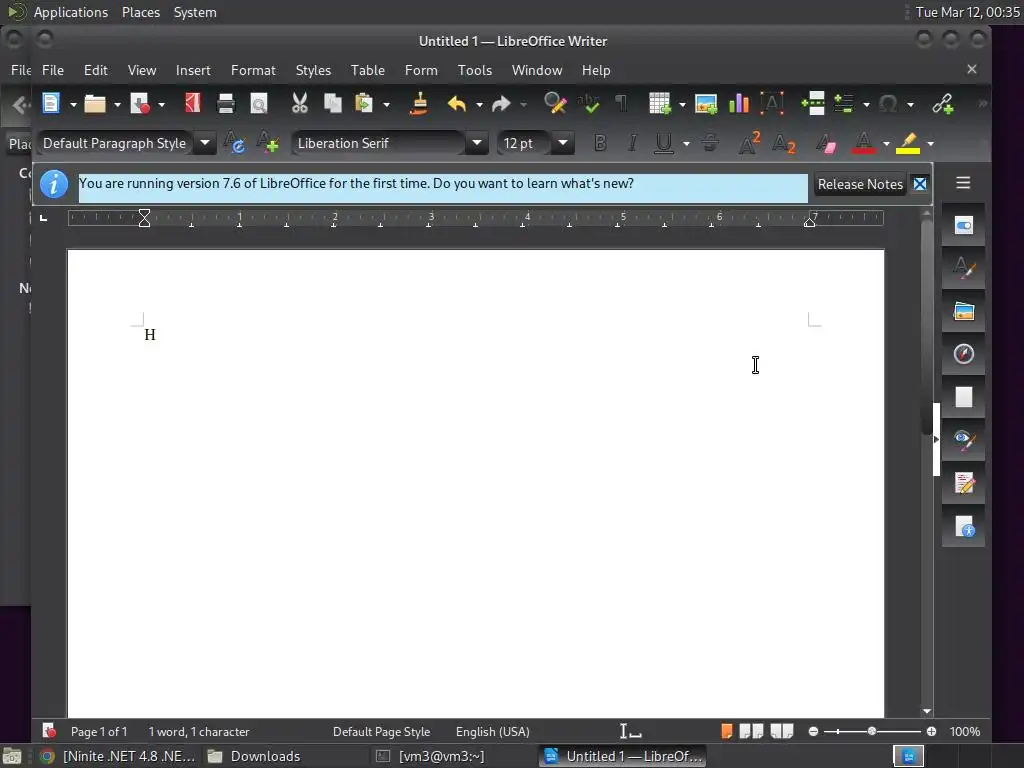Screen dimensions: 1024x768
Task: Click zoom in plus button
Action: click(x=931, y=731)
